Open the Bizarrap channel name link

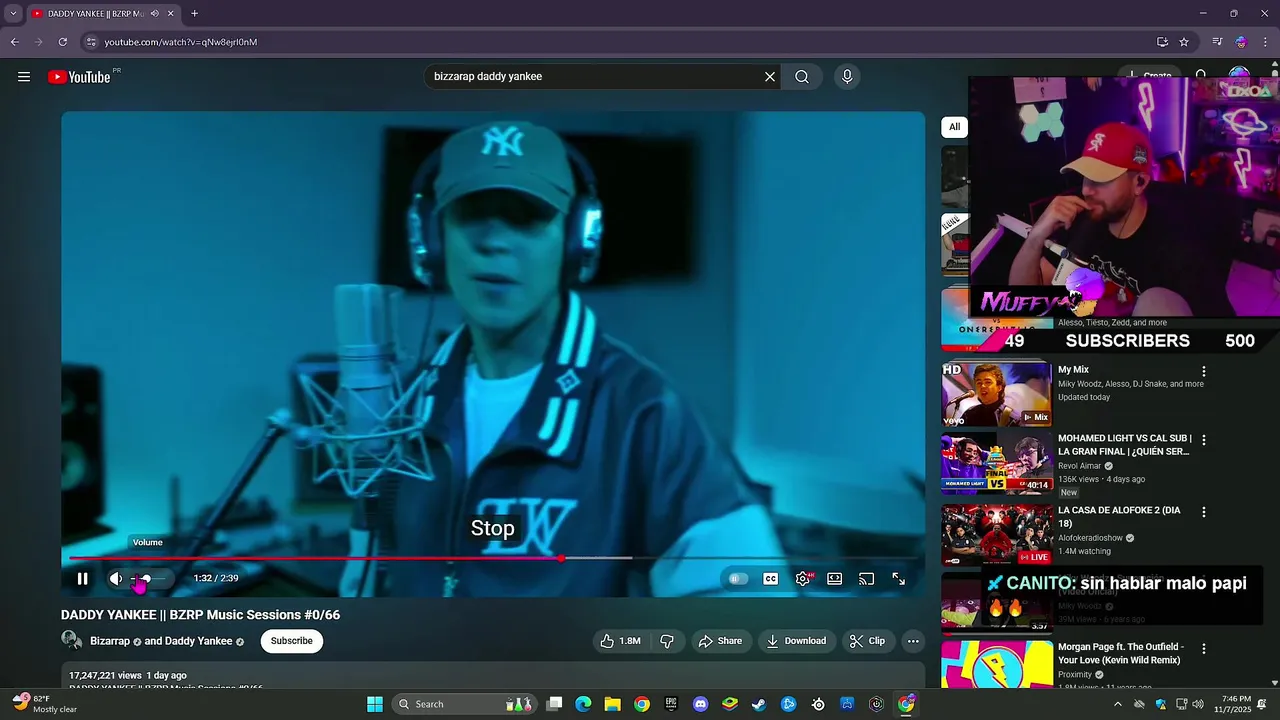tap(110, 641)
